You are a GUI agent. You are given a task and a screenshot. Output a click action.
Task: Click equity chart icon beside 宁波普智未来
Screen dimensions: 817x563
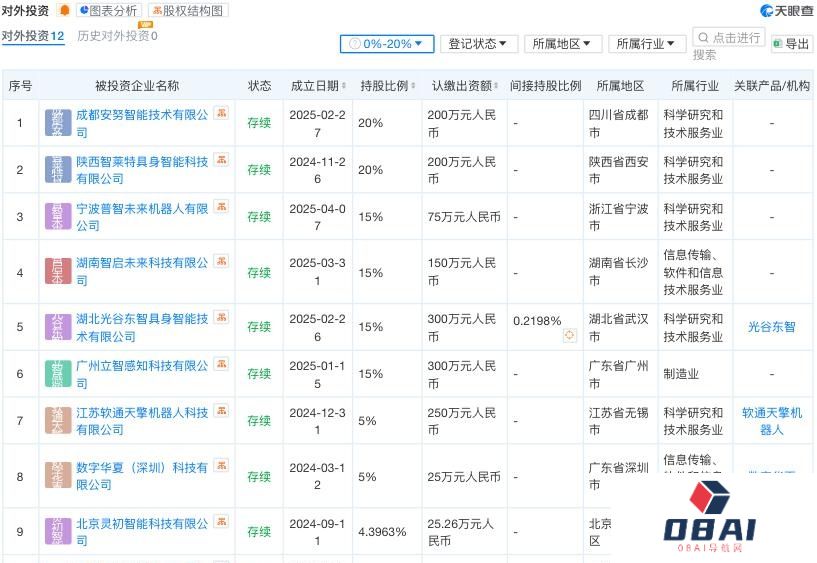[x=221, y=207]
